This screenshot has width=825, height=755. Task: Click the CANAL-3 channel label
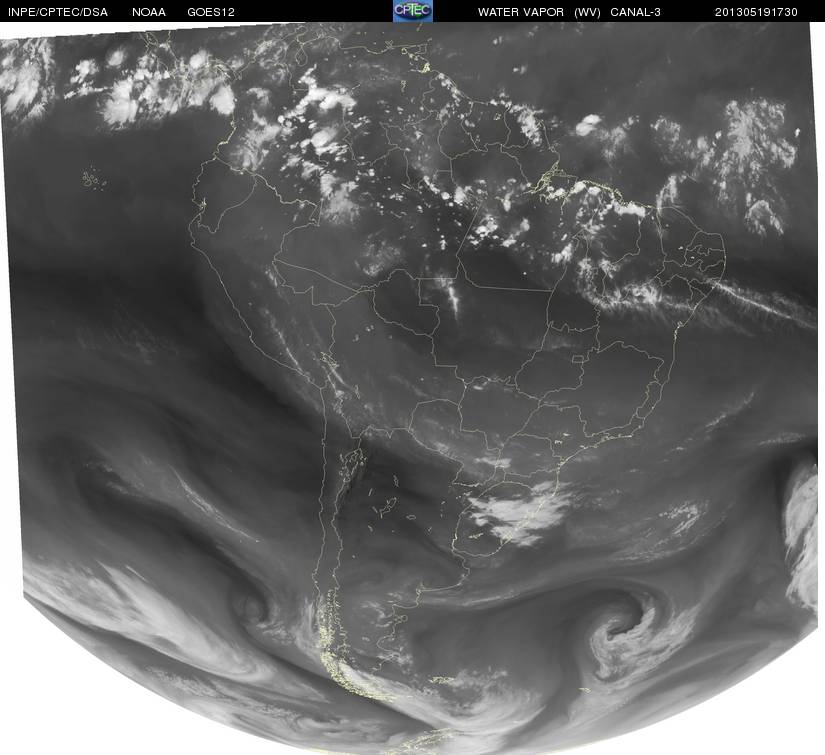pyautogui.click(x=636, y=12)
